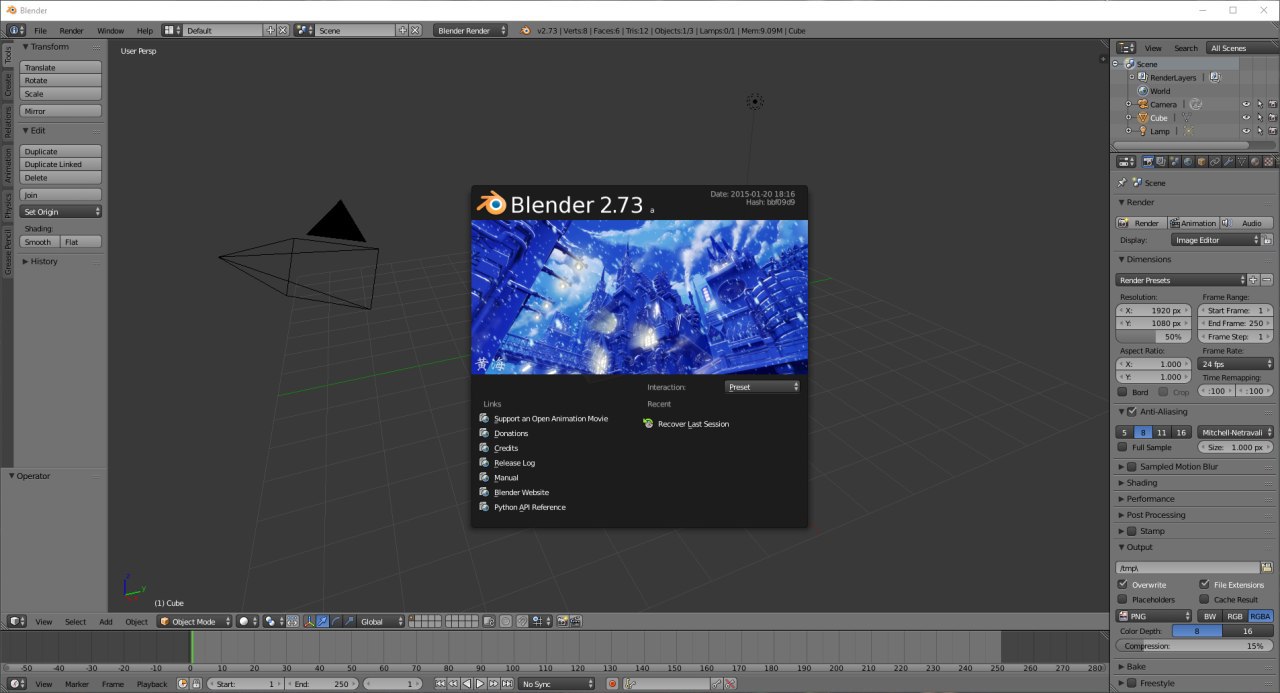This screenshot has width=1280, height=693.
Task: Open the Constraints properties chain tab icon
Action: 1215,161
